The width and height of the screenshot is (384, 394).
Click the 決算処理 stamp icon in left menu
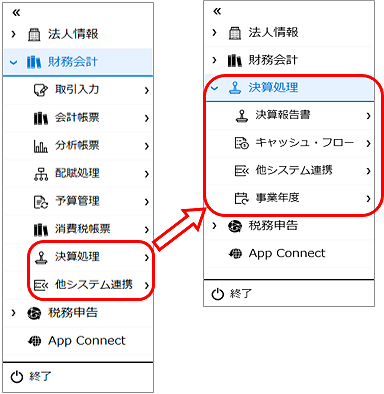point(41,257)
